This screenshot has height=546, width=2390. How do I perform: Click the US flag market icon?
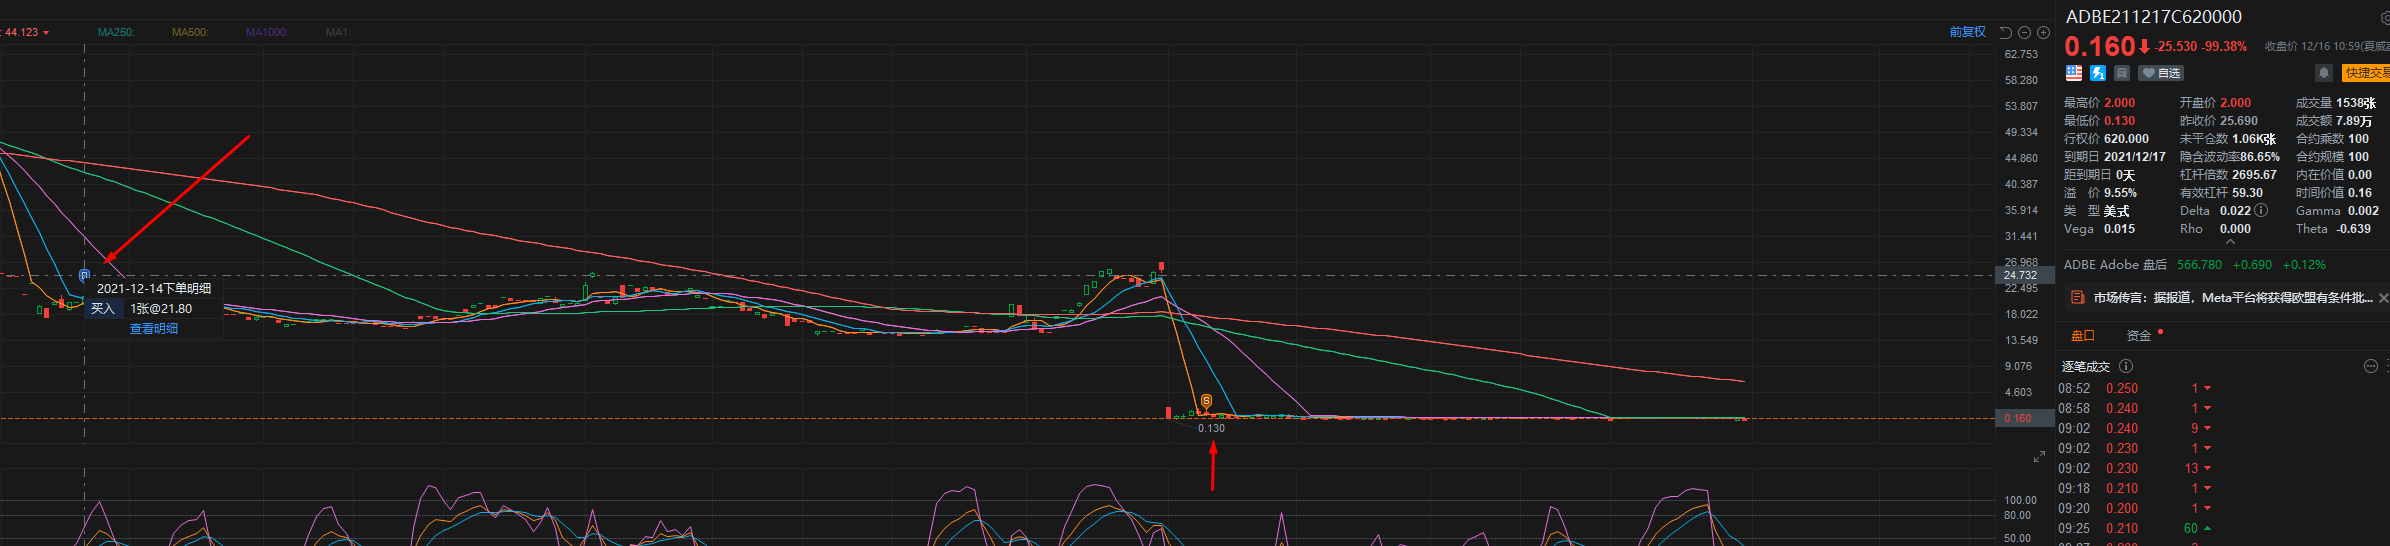[x=2074, y=73]
